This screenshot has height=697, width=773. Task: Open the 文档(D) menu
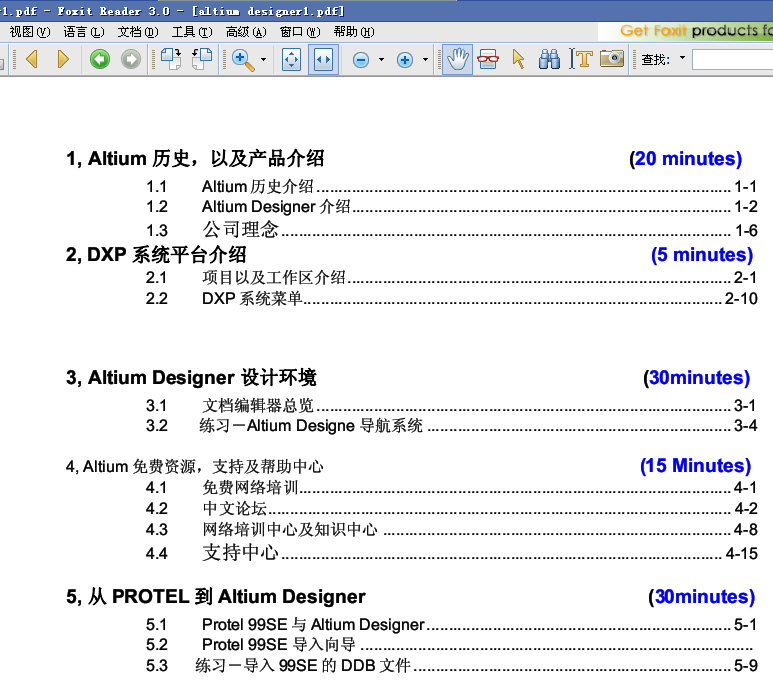click(138, 32)
